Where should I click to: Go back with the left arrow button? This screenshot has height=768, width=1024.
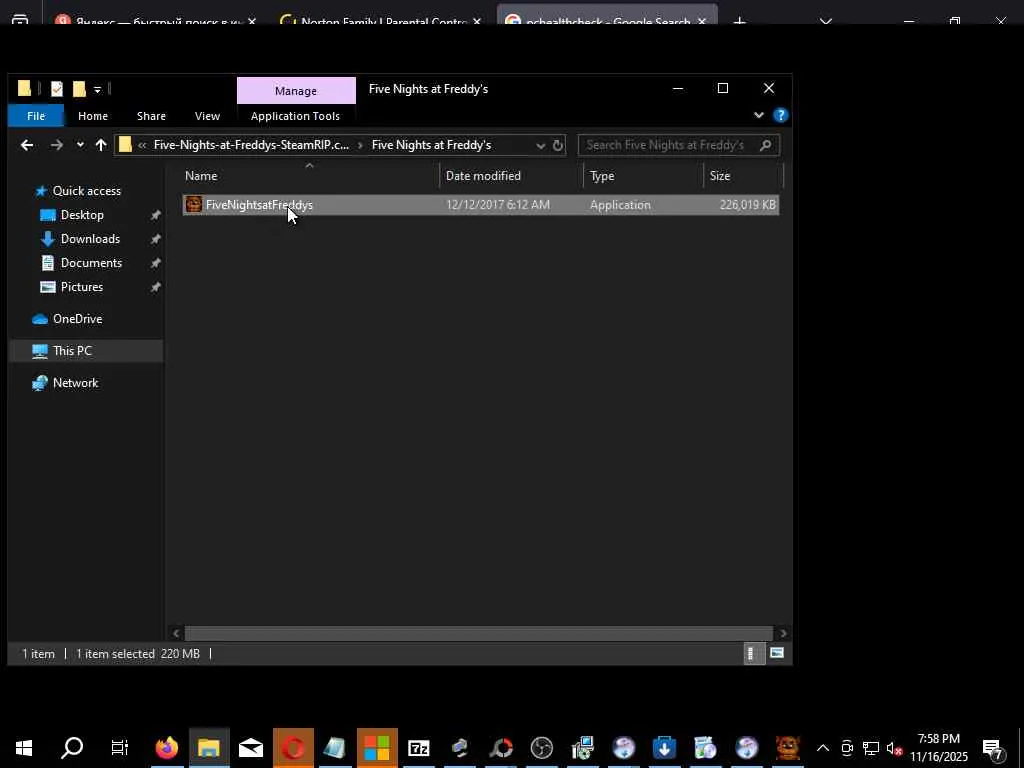[27, 145]
